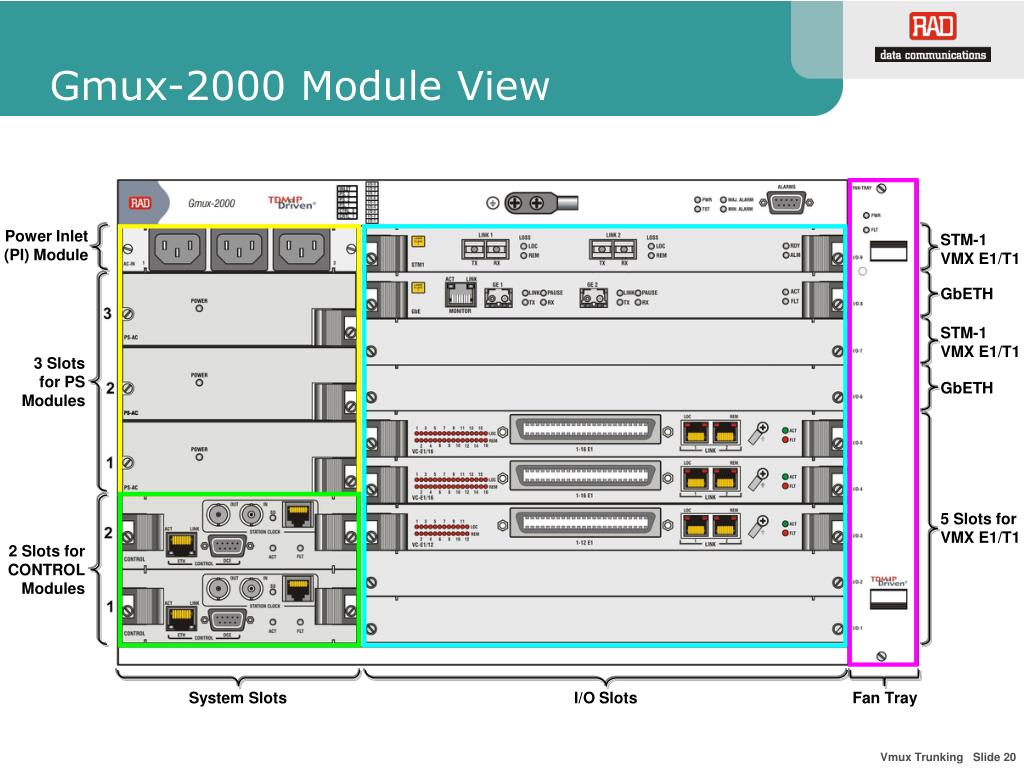The height and width of the screenshot is (768, 1024).
Task: Click the PWR LED on the fan tray
Action: pos(866,216)
